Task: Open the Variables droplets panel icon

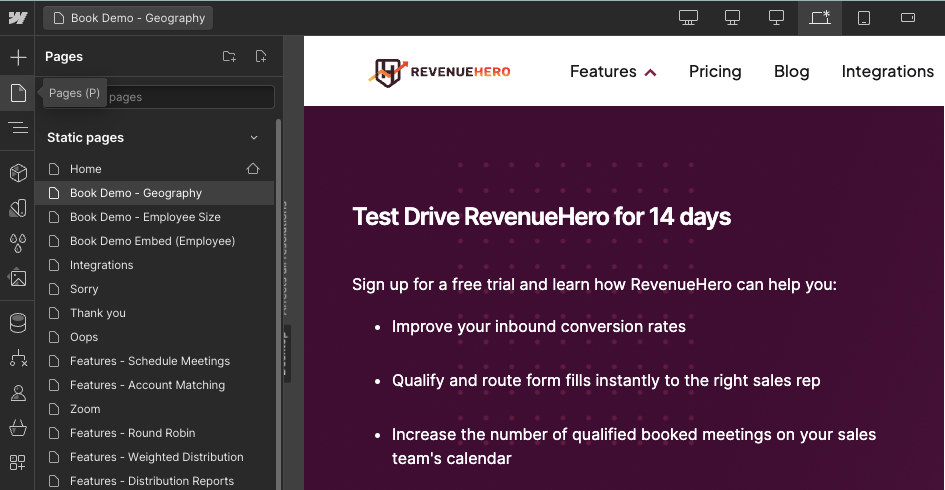Action: click(18, 243)
